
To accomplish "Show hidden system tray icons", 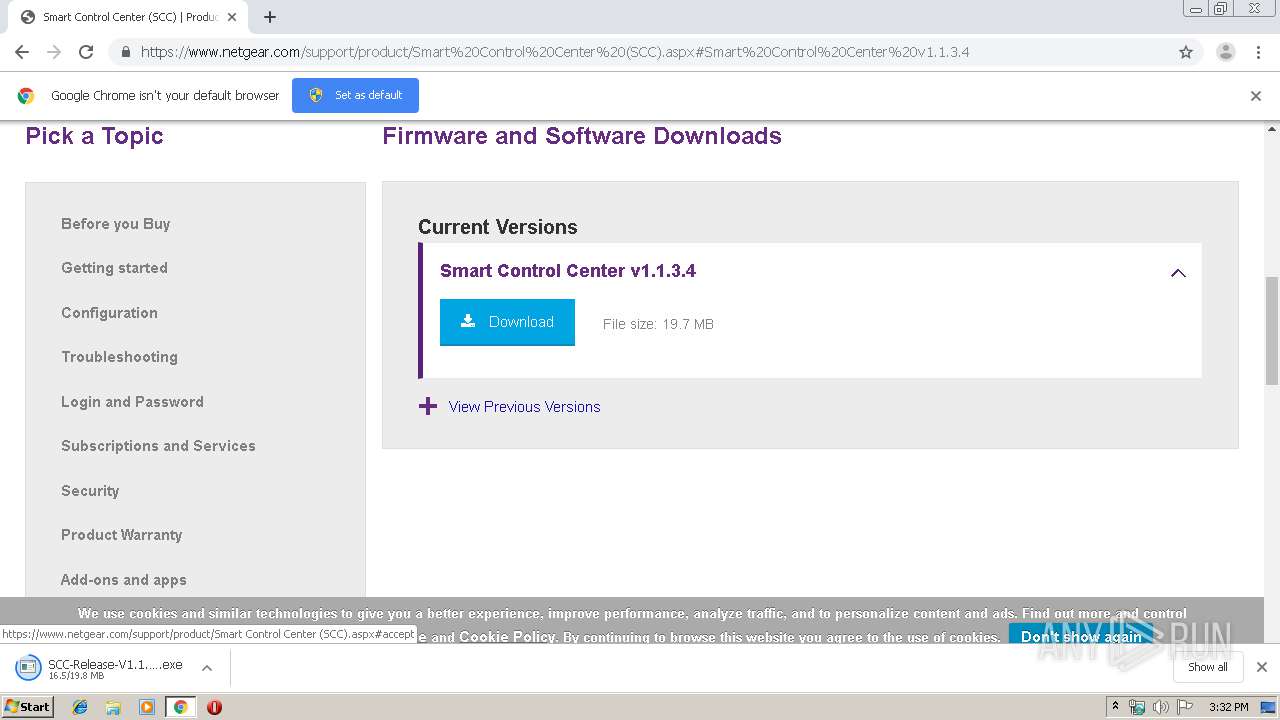I will 1116,707.
